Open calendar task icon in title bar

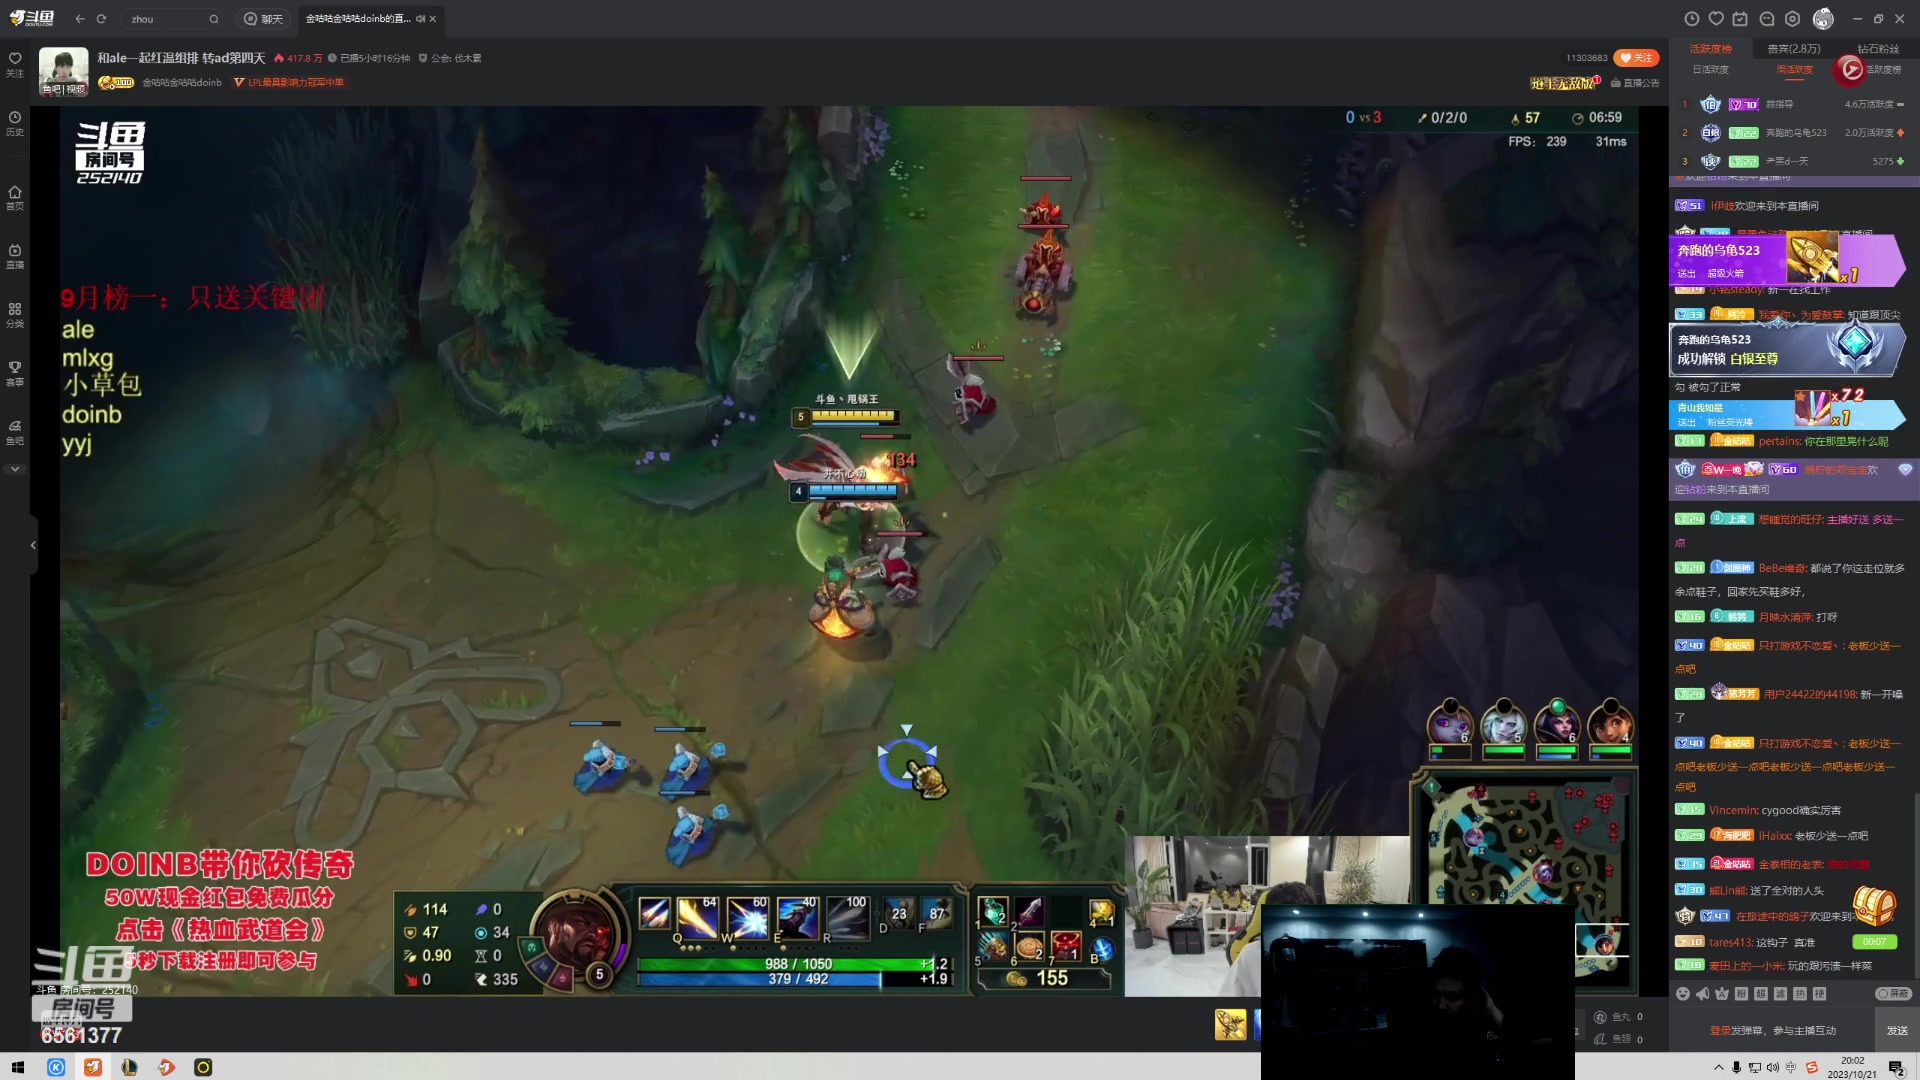pyautogui.click(x=1740, y=19)
